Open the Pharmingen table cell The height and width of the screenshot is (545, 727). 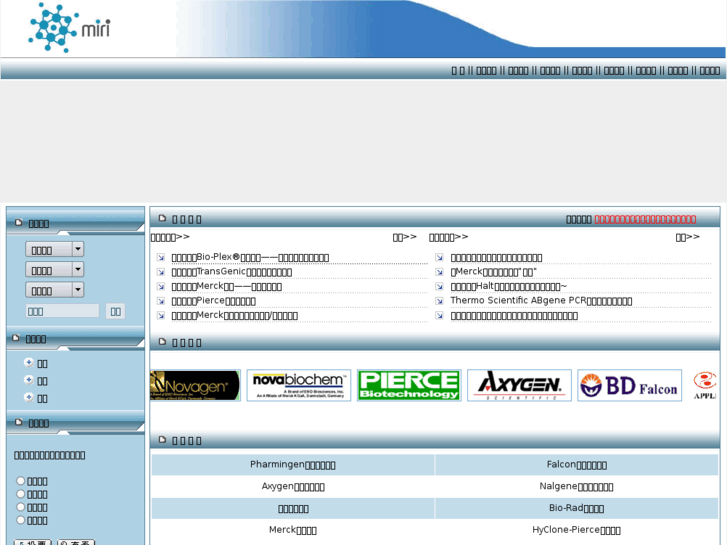coord(293,465)
